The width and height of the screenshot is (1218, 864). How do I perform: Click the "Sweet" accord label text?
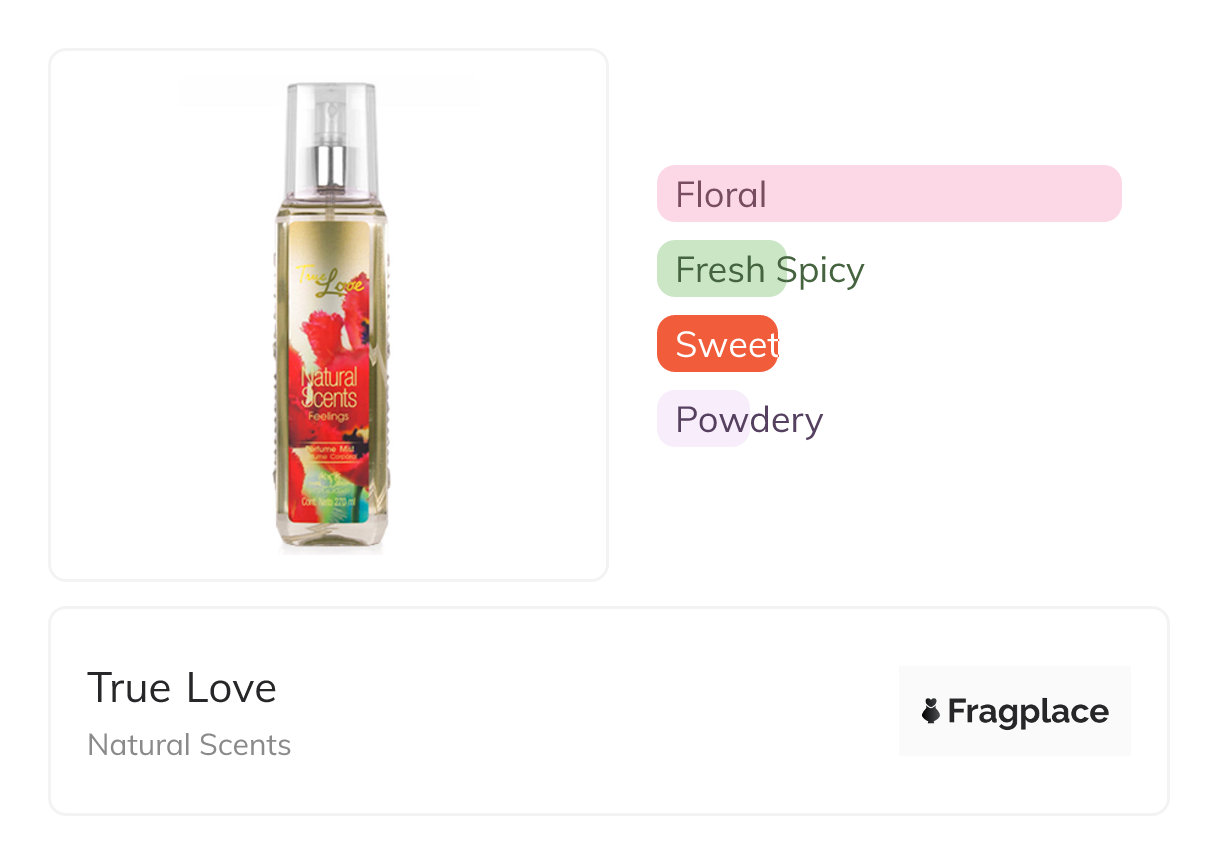point(727,344)
